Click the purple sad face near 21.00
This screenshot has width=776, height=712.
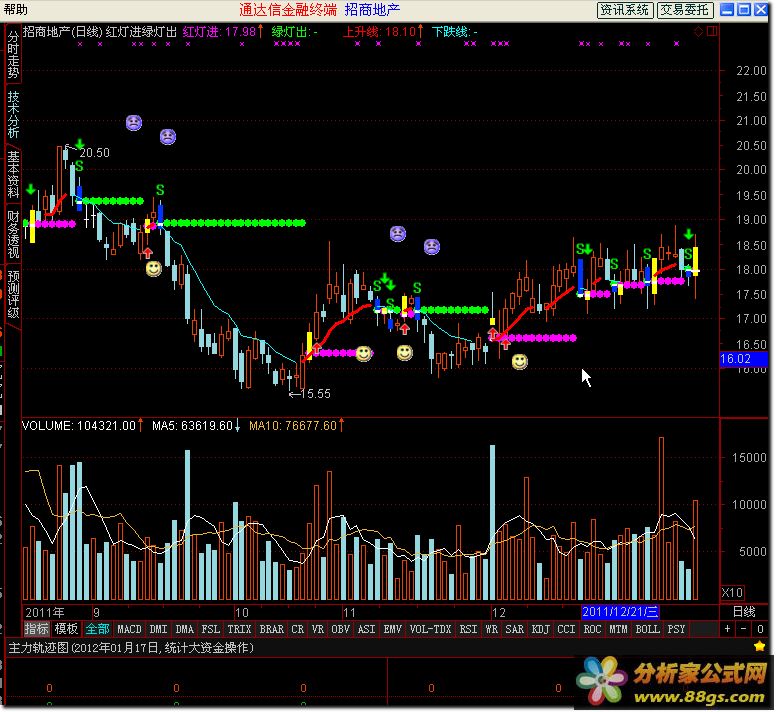(x=134, y=122)
